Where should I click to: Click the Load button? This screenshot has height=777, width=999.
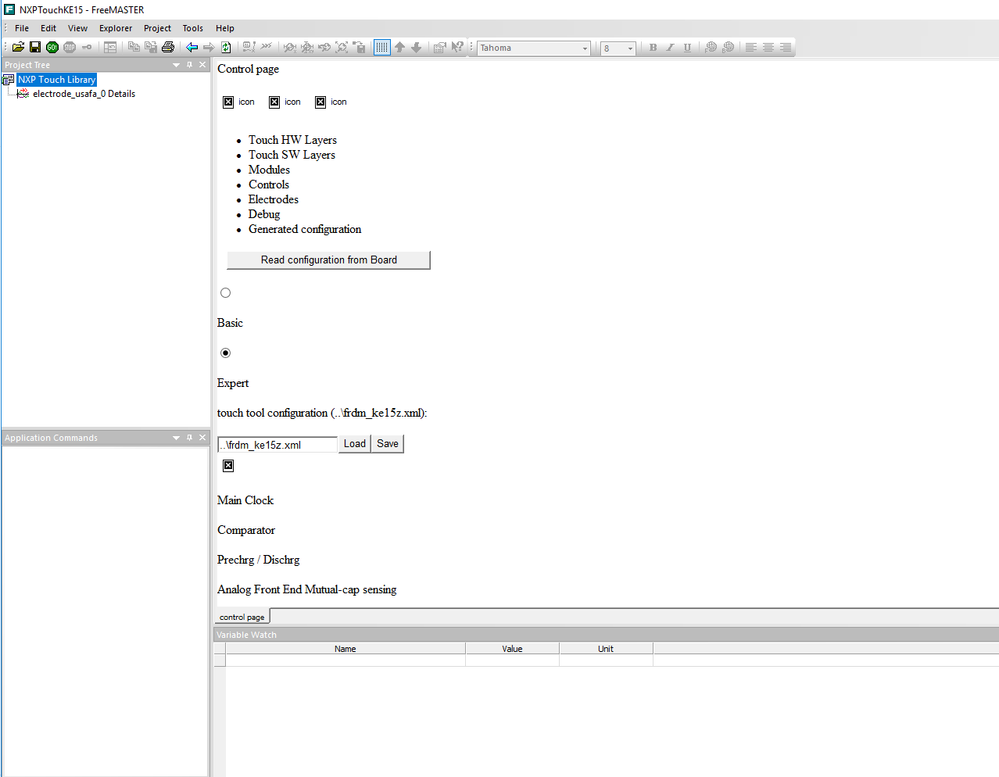pyautogui.click(x=355, y=444)
